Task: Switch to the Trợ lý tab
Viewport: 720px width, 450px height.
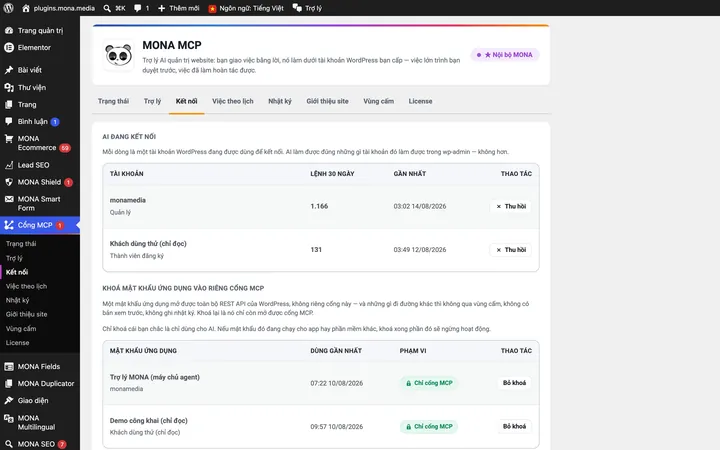Action: point(152,101)
